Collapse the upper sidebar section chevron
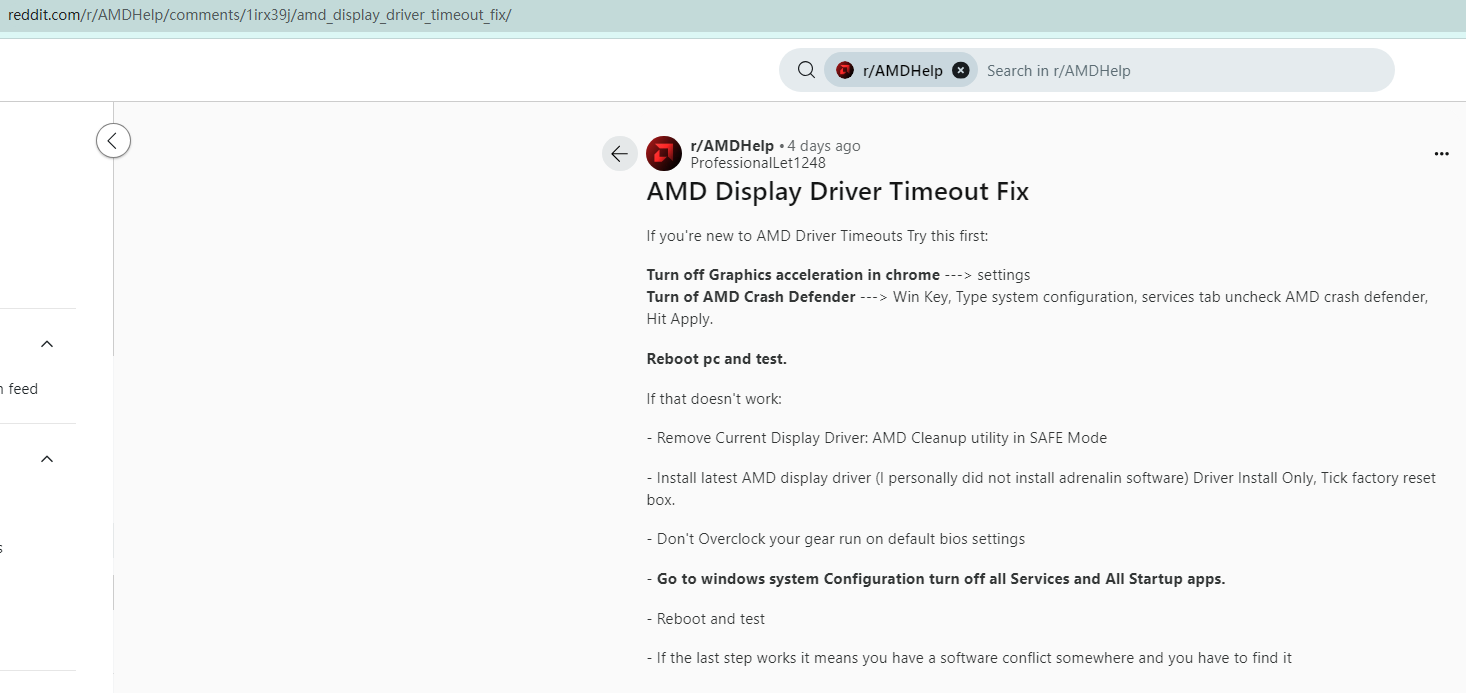Image resolution: width=1466 pixels, height=693 pixels. point(46,344)
